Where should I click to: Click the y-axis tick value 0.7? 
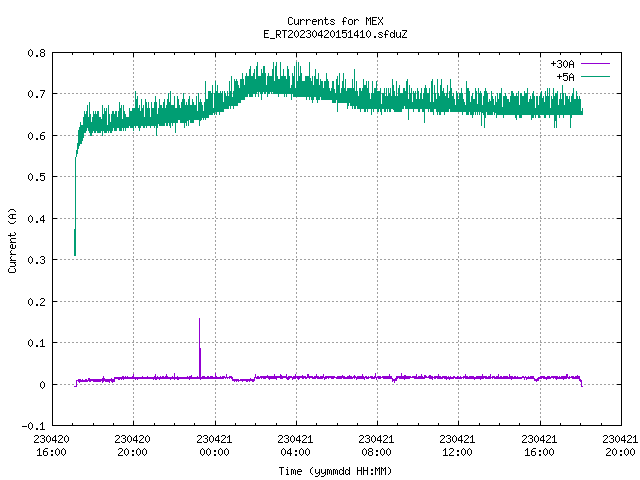pyautogui.click(x=37, y=94)
